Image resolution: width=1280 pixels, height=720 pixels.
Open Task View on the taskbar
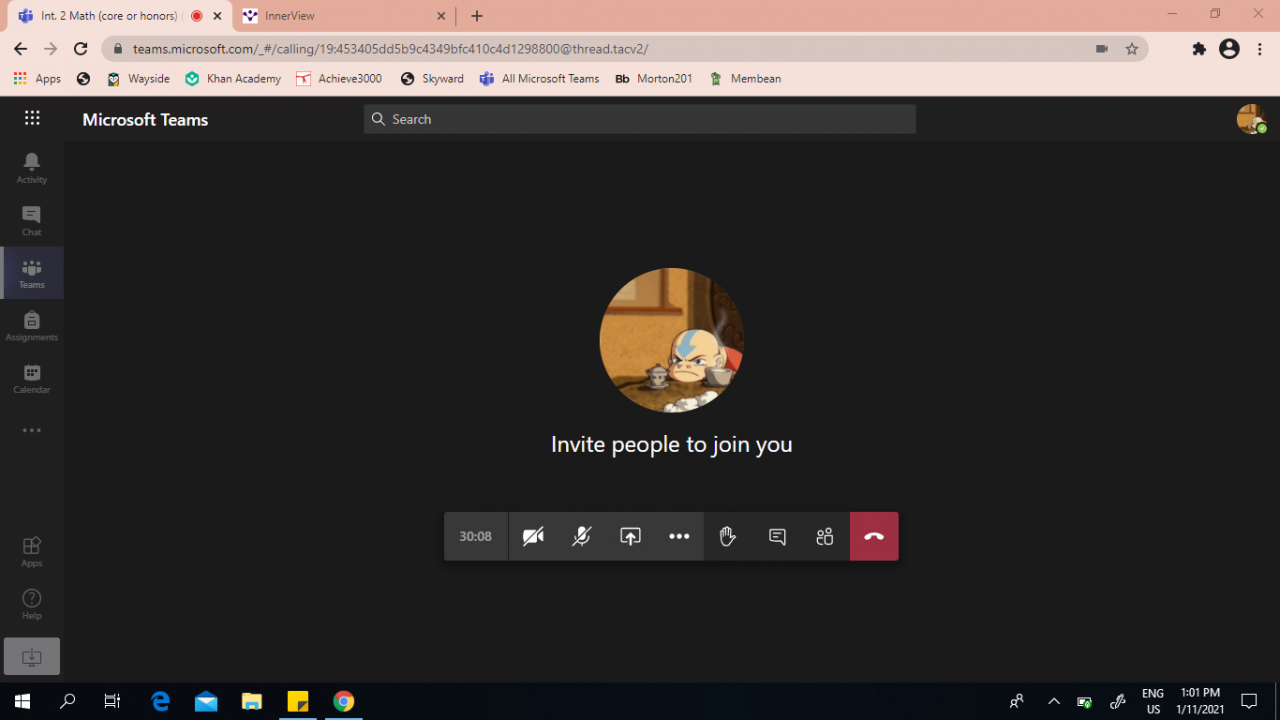coord(112,701)
